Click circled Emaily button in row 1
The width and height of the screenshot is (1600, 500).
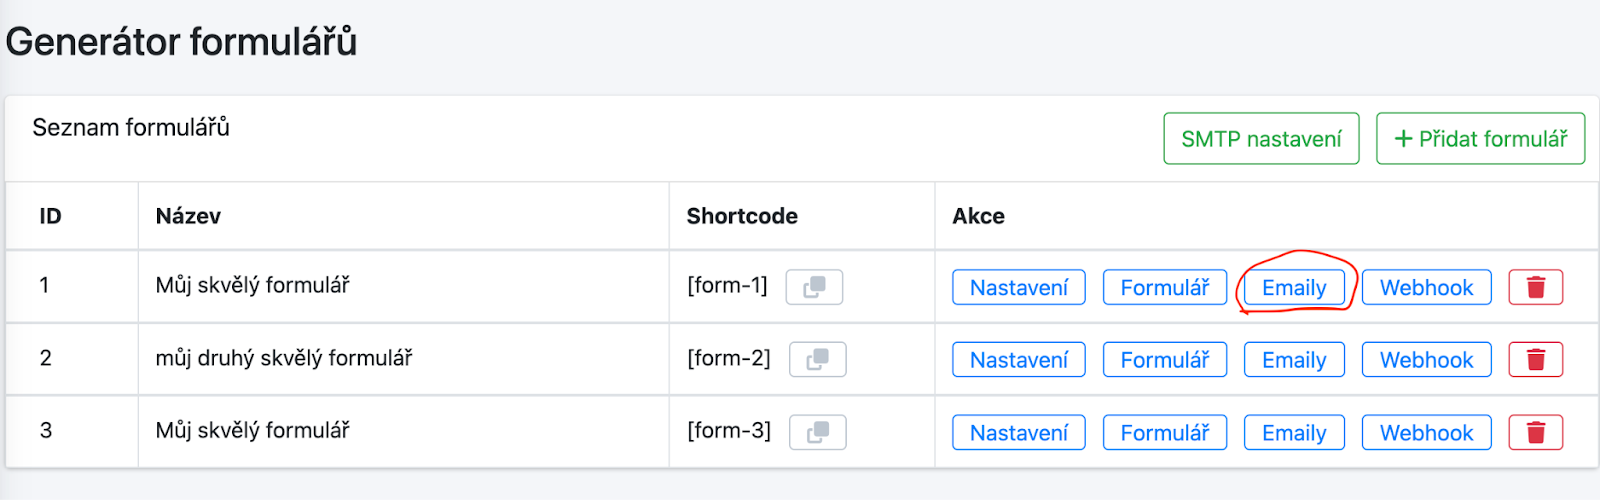[x=1294, y=287]
